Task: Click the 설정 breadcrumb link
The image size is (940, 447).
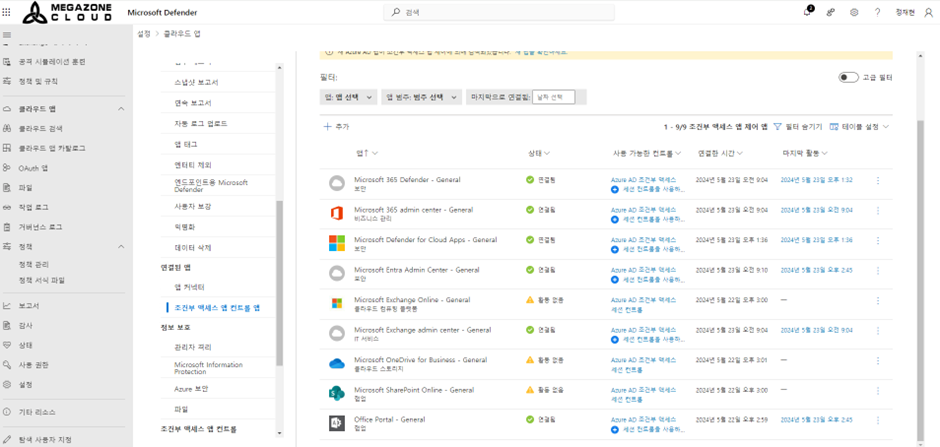Action: [144, 34]
